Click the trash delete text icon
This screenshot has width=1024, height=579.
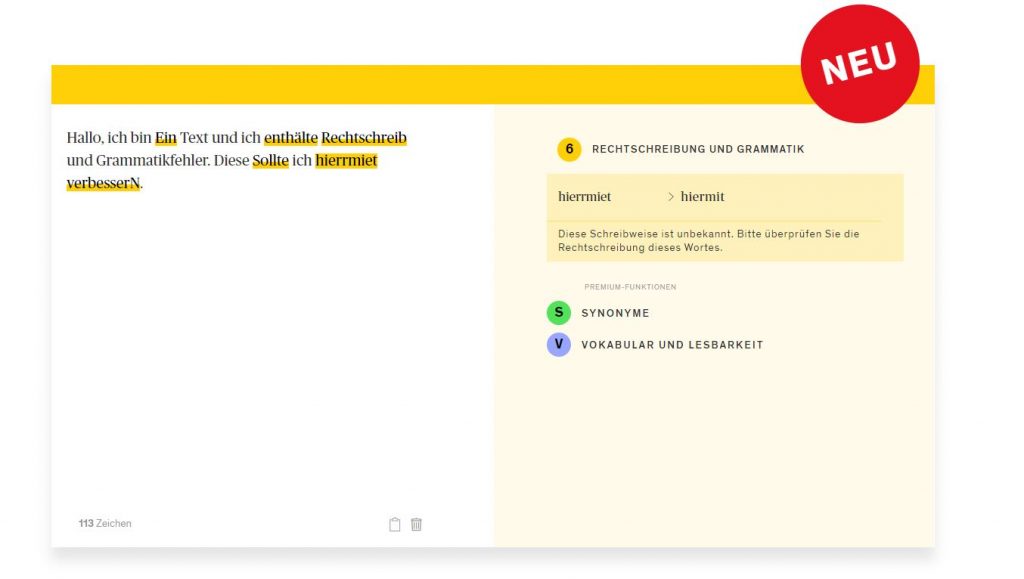[x=416, y=524]
